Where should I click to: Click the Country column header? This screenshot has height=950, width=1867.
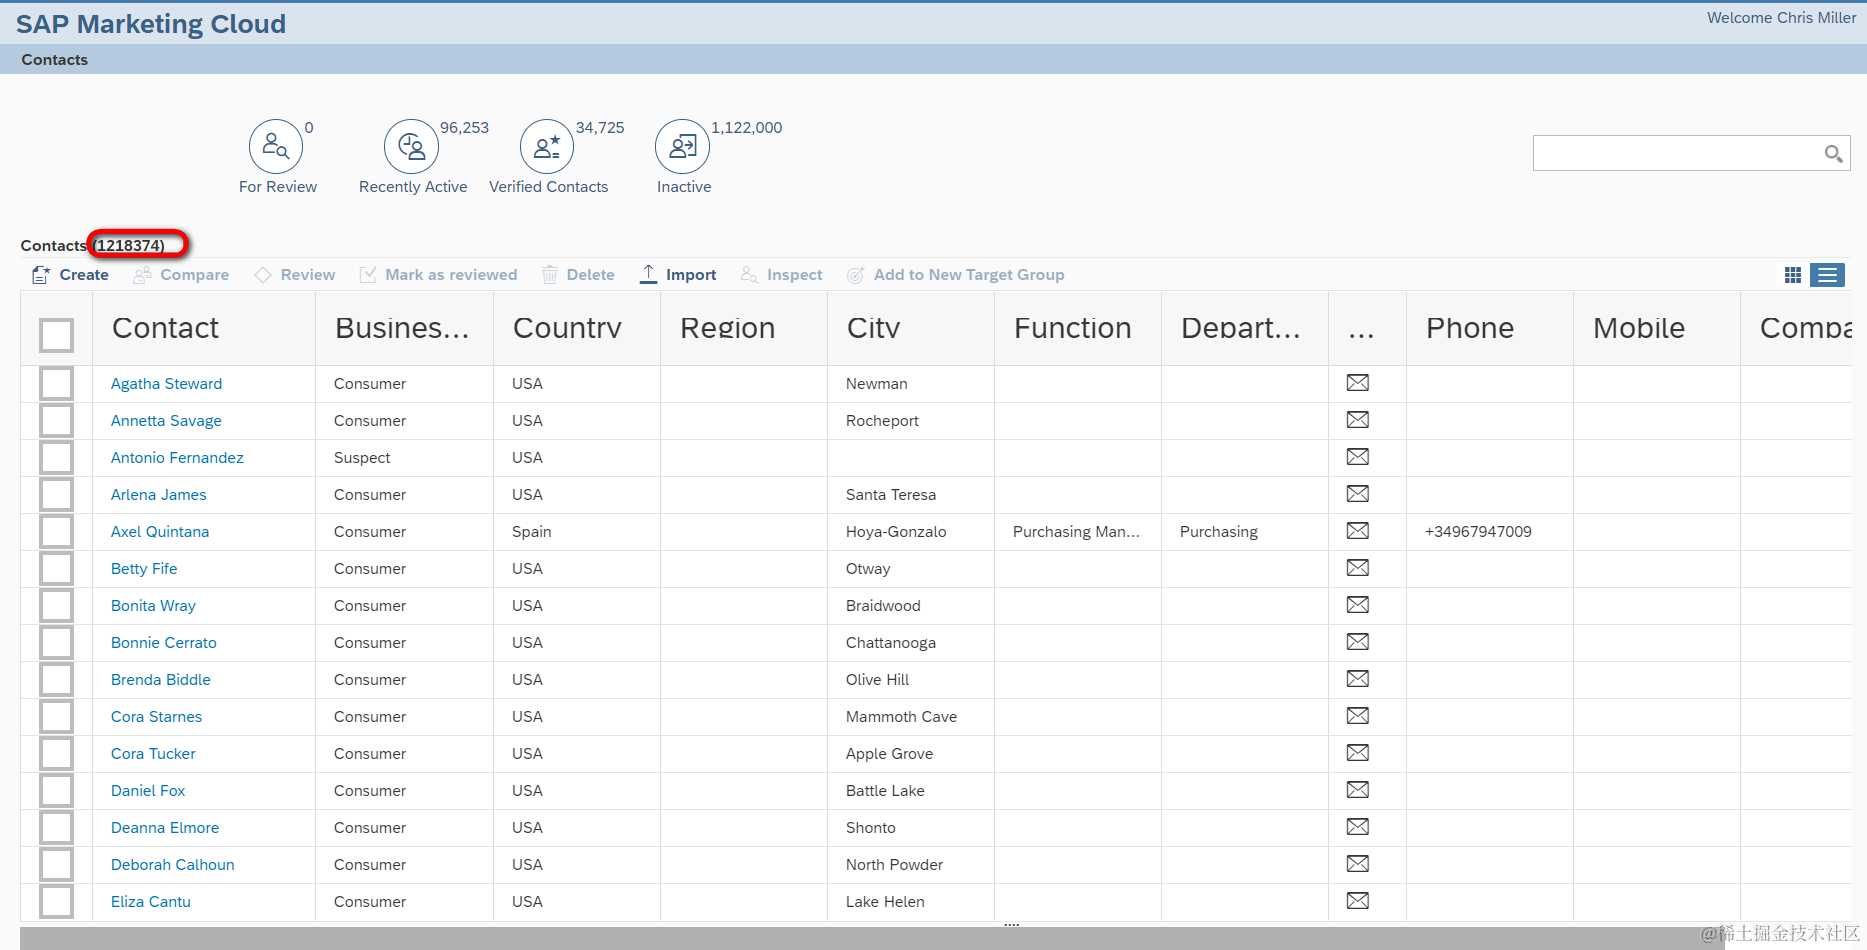coord(577,328)
